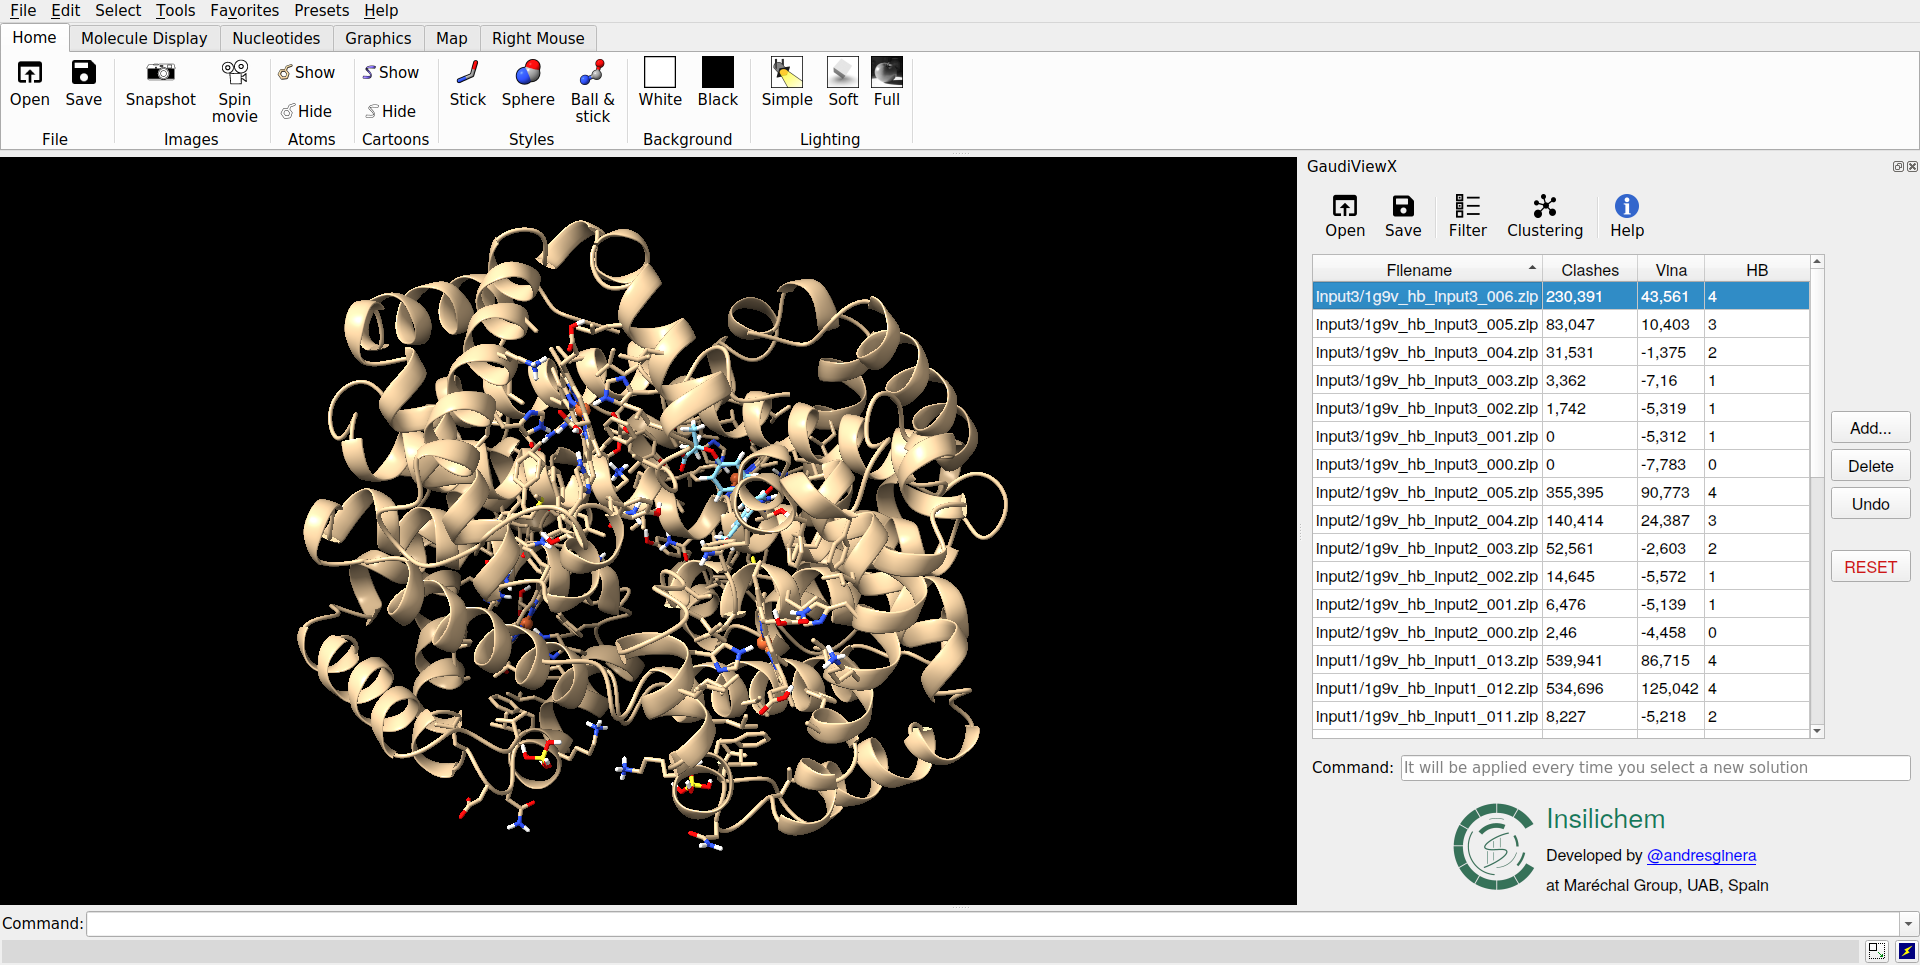Screen dimensions: 1920x965
Task: Switch to the Graphics tab
Action: [378, 38]
